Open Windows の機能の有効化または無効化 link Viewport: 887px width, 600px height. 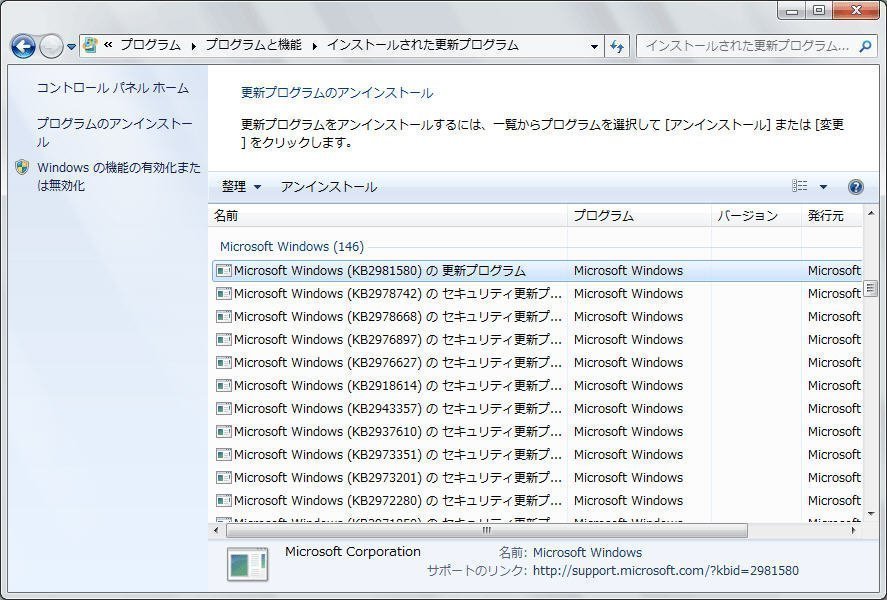(x=119, y=176)
